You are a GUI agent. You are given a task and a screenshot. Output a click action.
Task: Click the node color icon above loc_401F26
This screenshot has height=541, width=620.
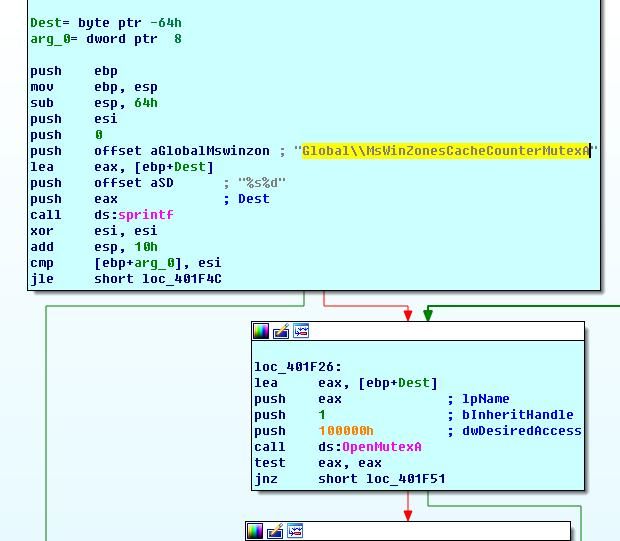pyautogui.click(x=261, y=331)
